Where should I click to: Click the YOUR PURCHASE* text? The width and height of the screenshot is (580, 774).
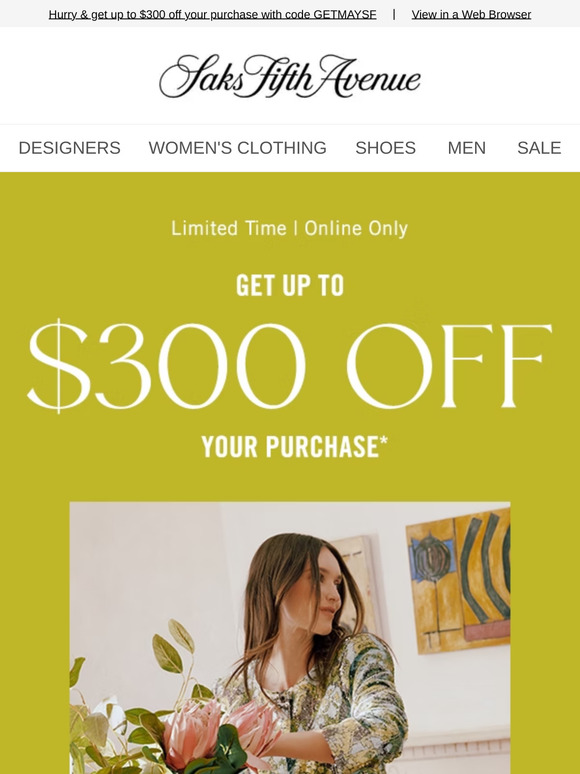295,446
